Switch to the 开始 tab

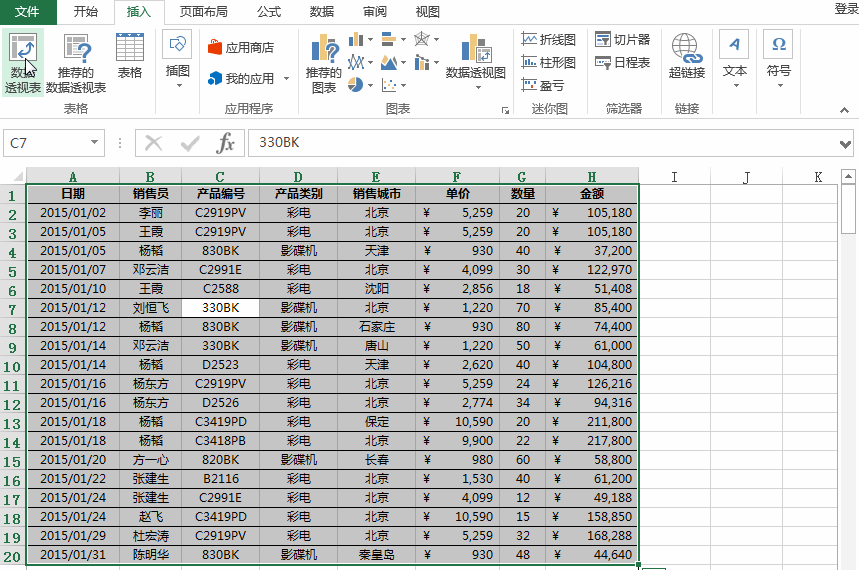point(85,12)
